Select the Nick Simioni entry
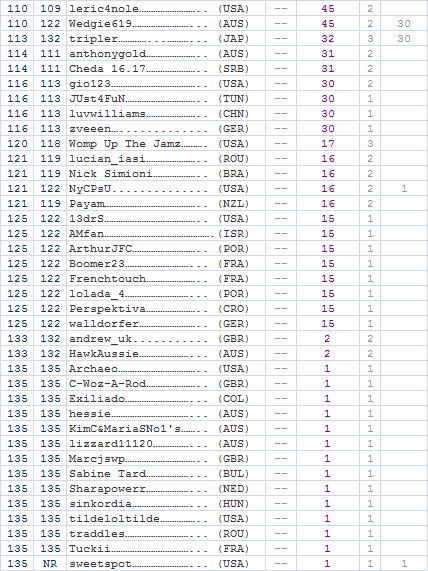The height and width of the screenshot is (571, 428). point(111,174)
